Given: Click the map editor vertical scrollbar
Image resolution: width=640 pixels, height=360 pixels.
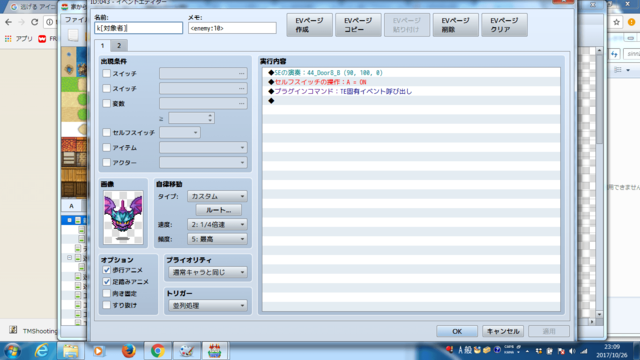Looking at the screenshot, I should tap(599, 182).
